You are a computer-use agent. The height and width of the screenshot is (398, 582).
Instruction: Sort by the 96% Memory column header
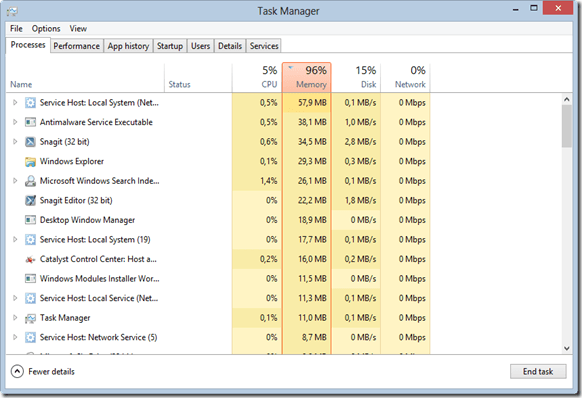pyautogui.click(x=307, y=77)
